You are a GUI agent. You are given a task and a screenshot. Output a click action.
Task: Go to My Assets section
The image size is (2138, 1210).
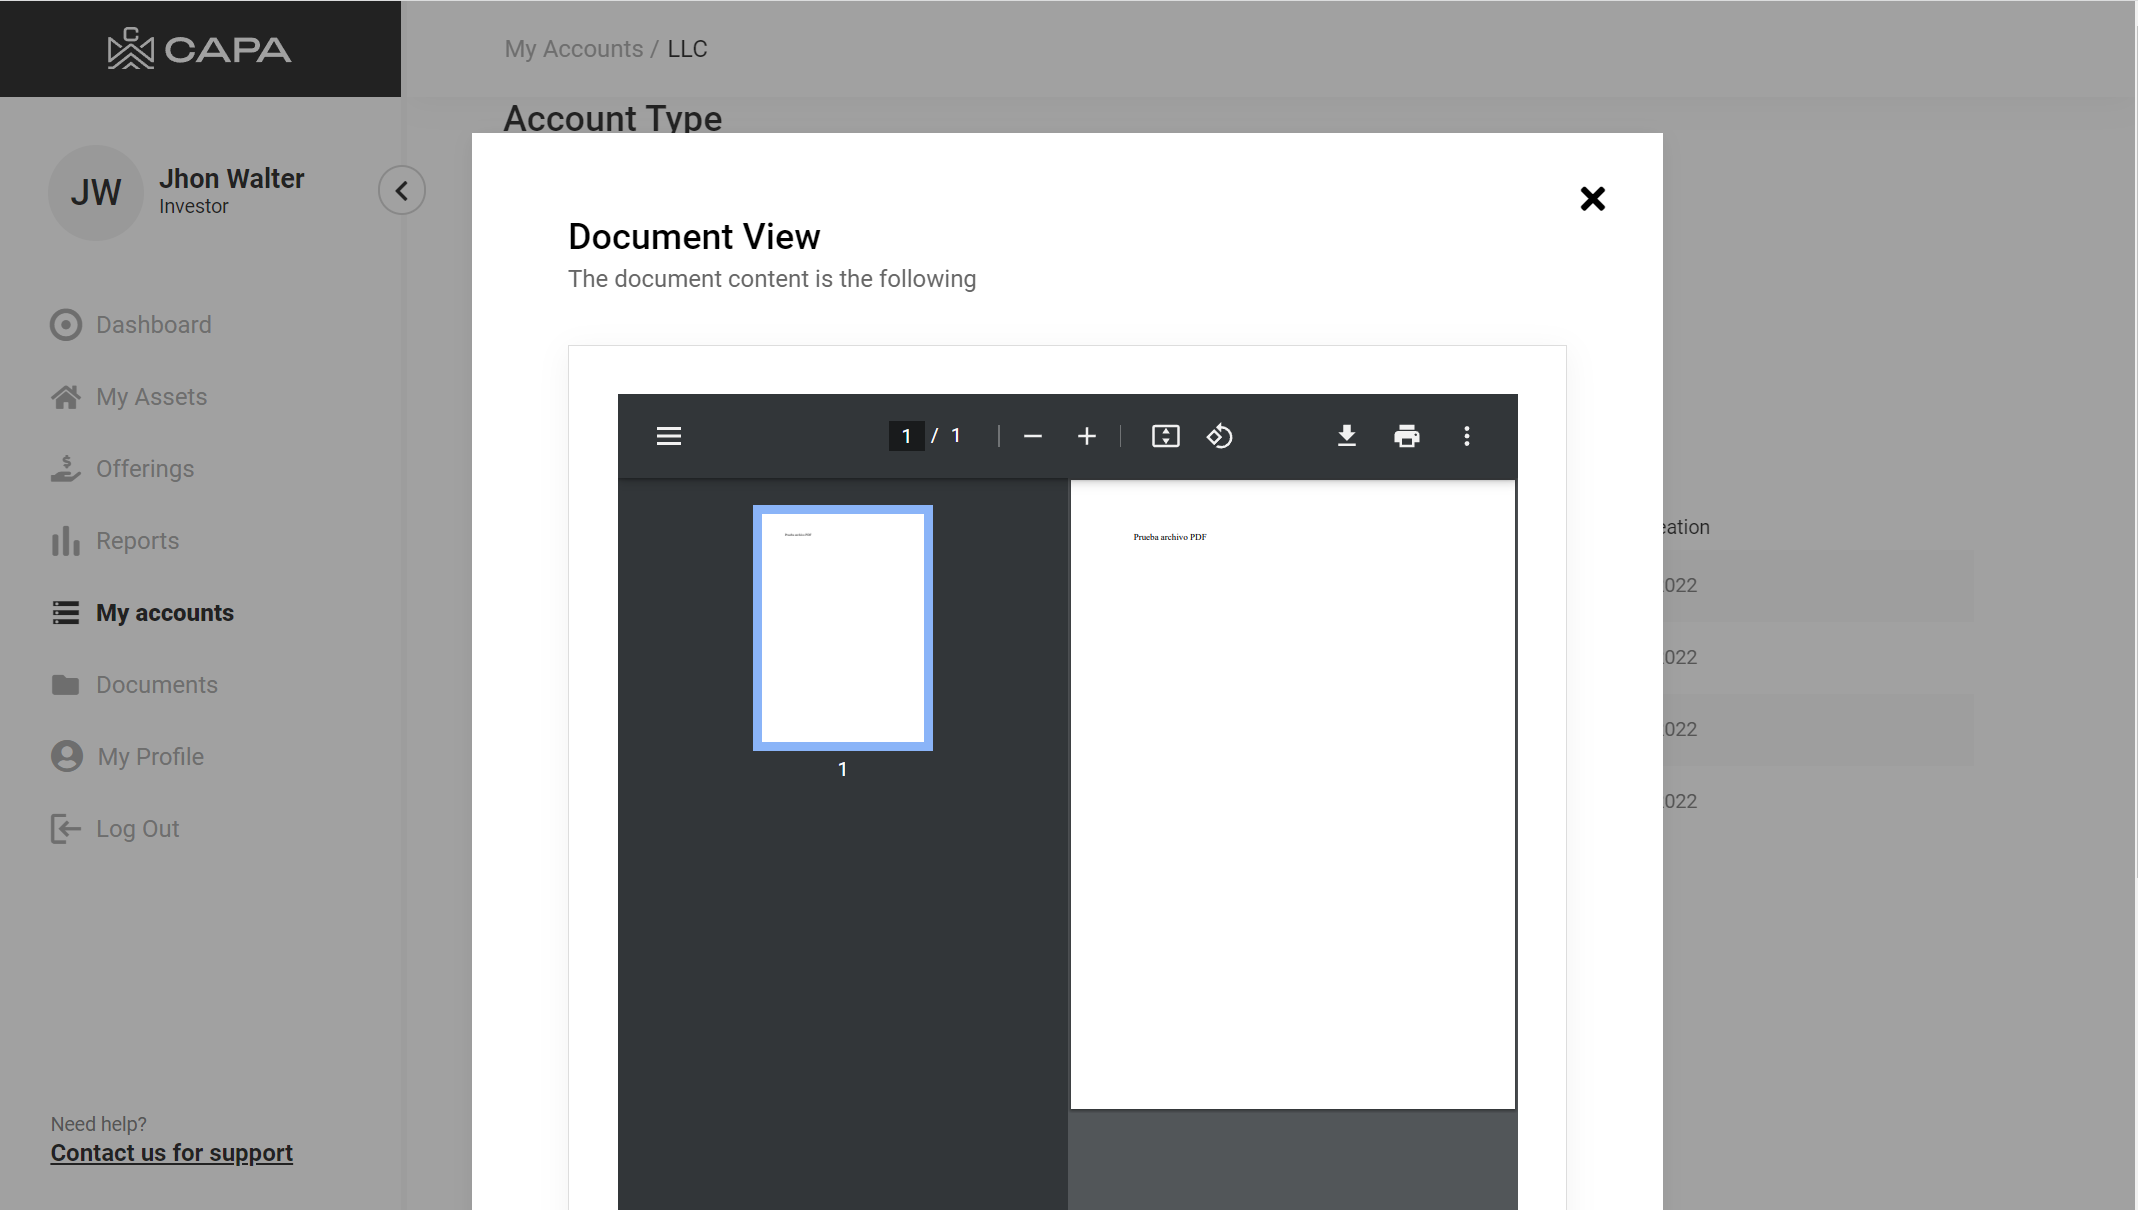tap(151, 397)
